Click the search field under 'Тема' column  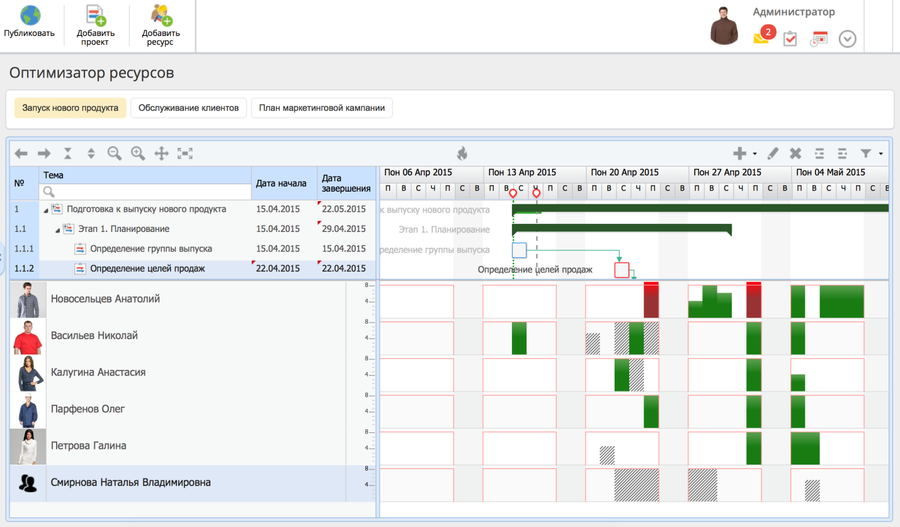point(145,191)
